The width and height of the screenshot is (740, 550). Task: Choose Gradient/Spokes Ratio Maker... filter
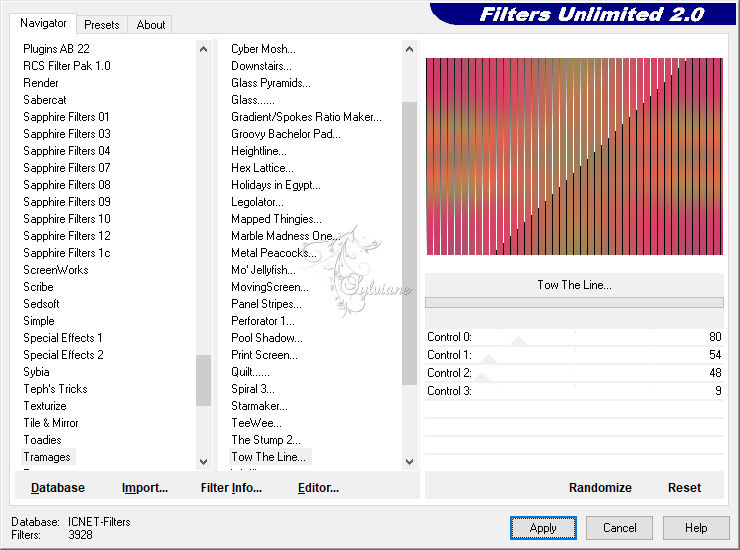pos(306,117)
